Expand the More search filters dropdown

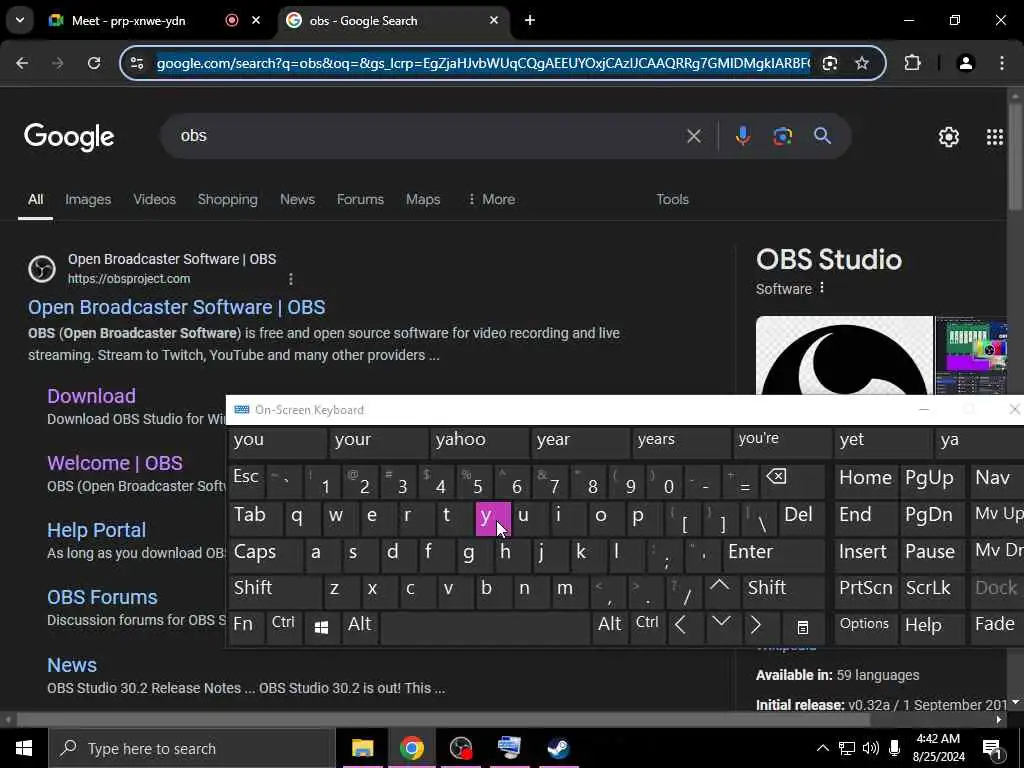492,199
